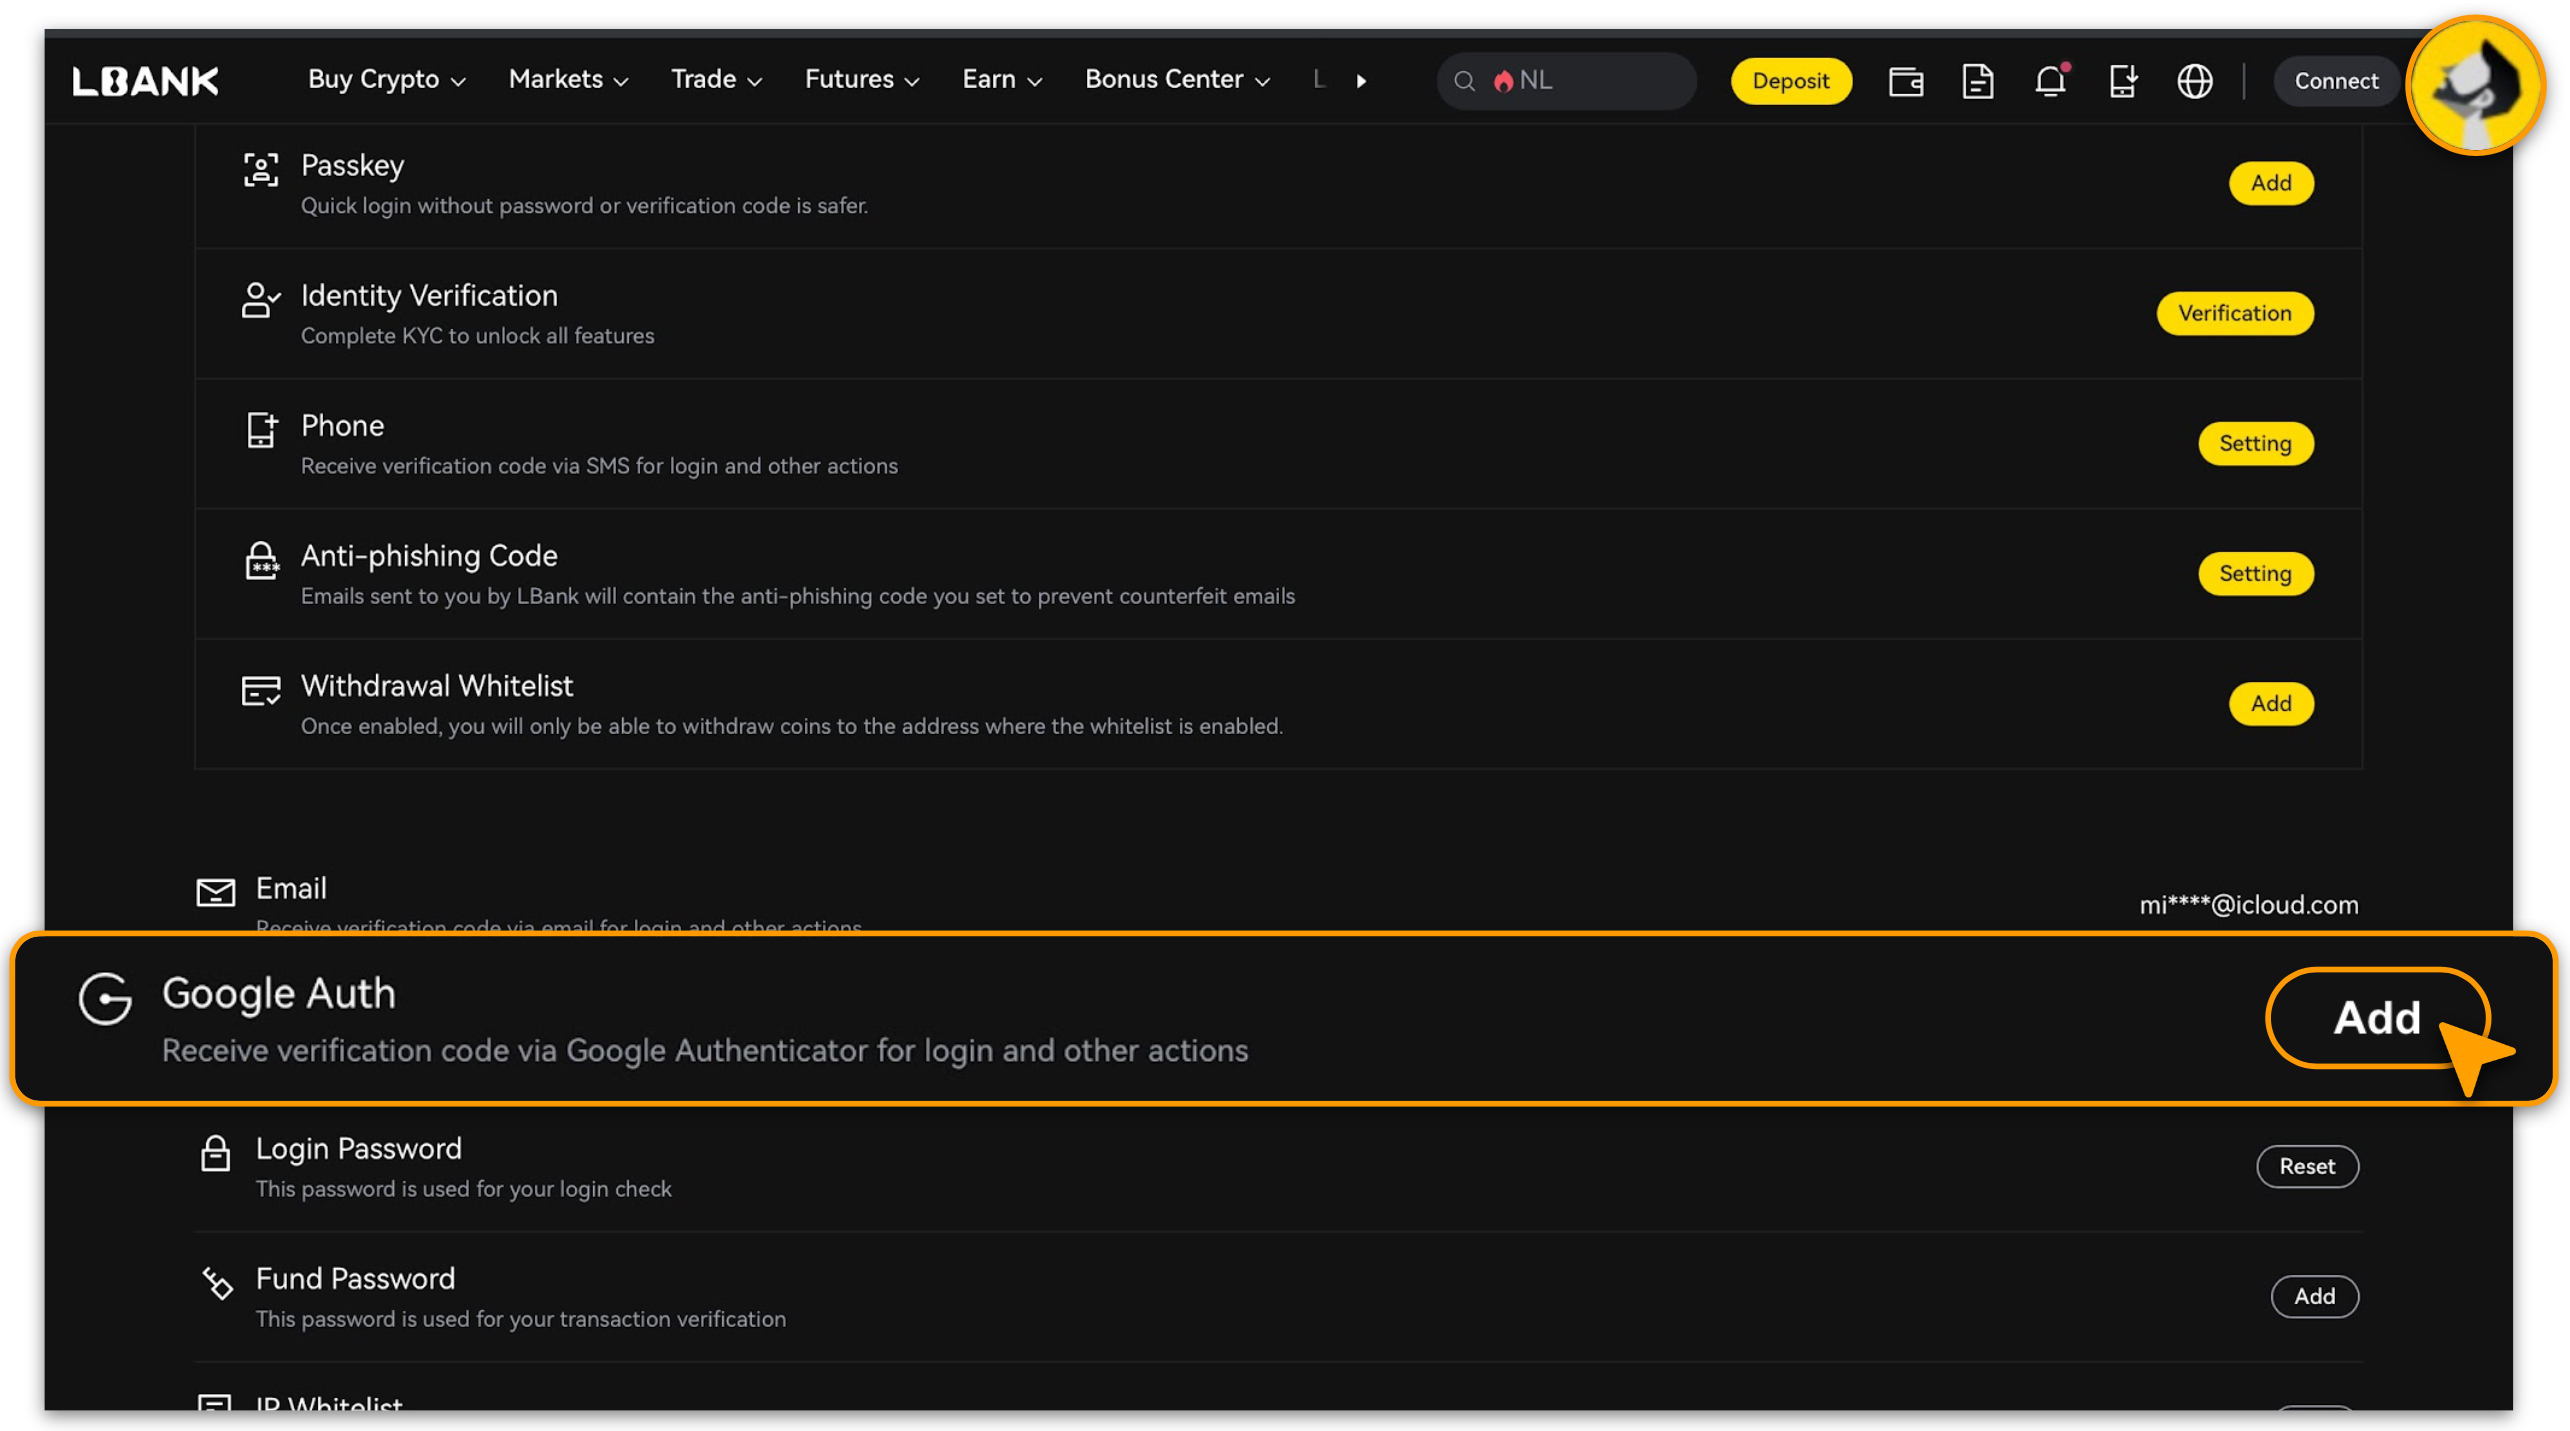Open the notifications bell
The image size is (2570, 1431).
2050,81
